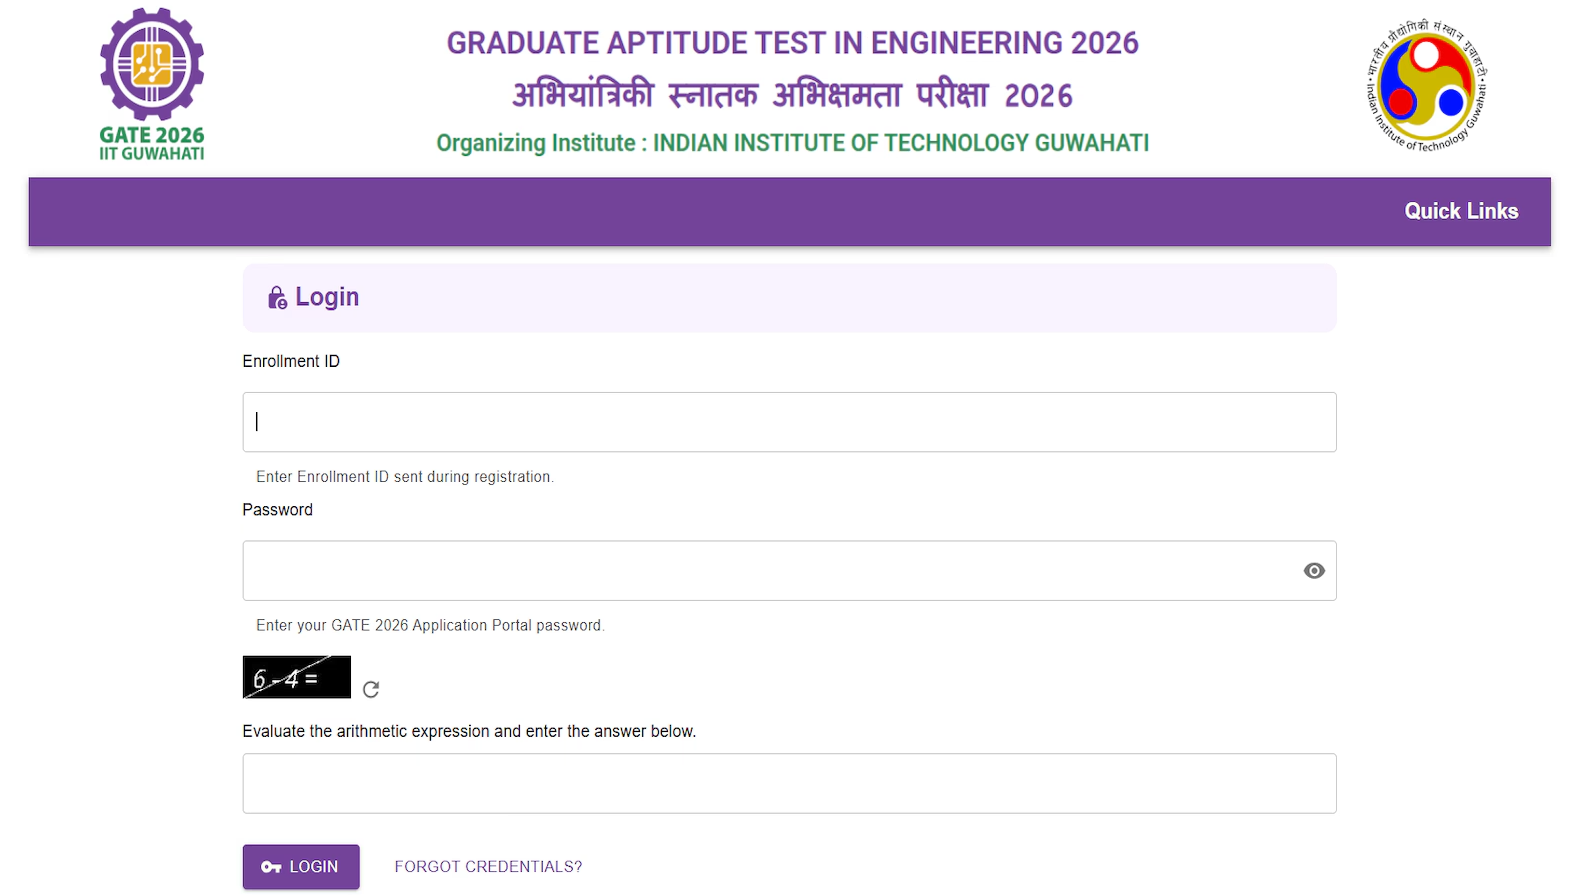
Task: Click inside the Password input box
Action: pyautogui.click(x=770, y=571)
